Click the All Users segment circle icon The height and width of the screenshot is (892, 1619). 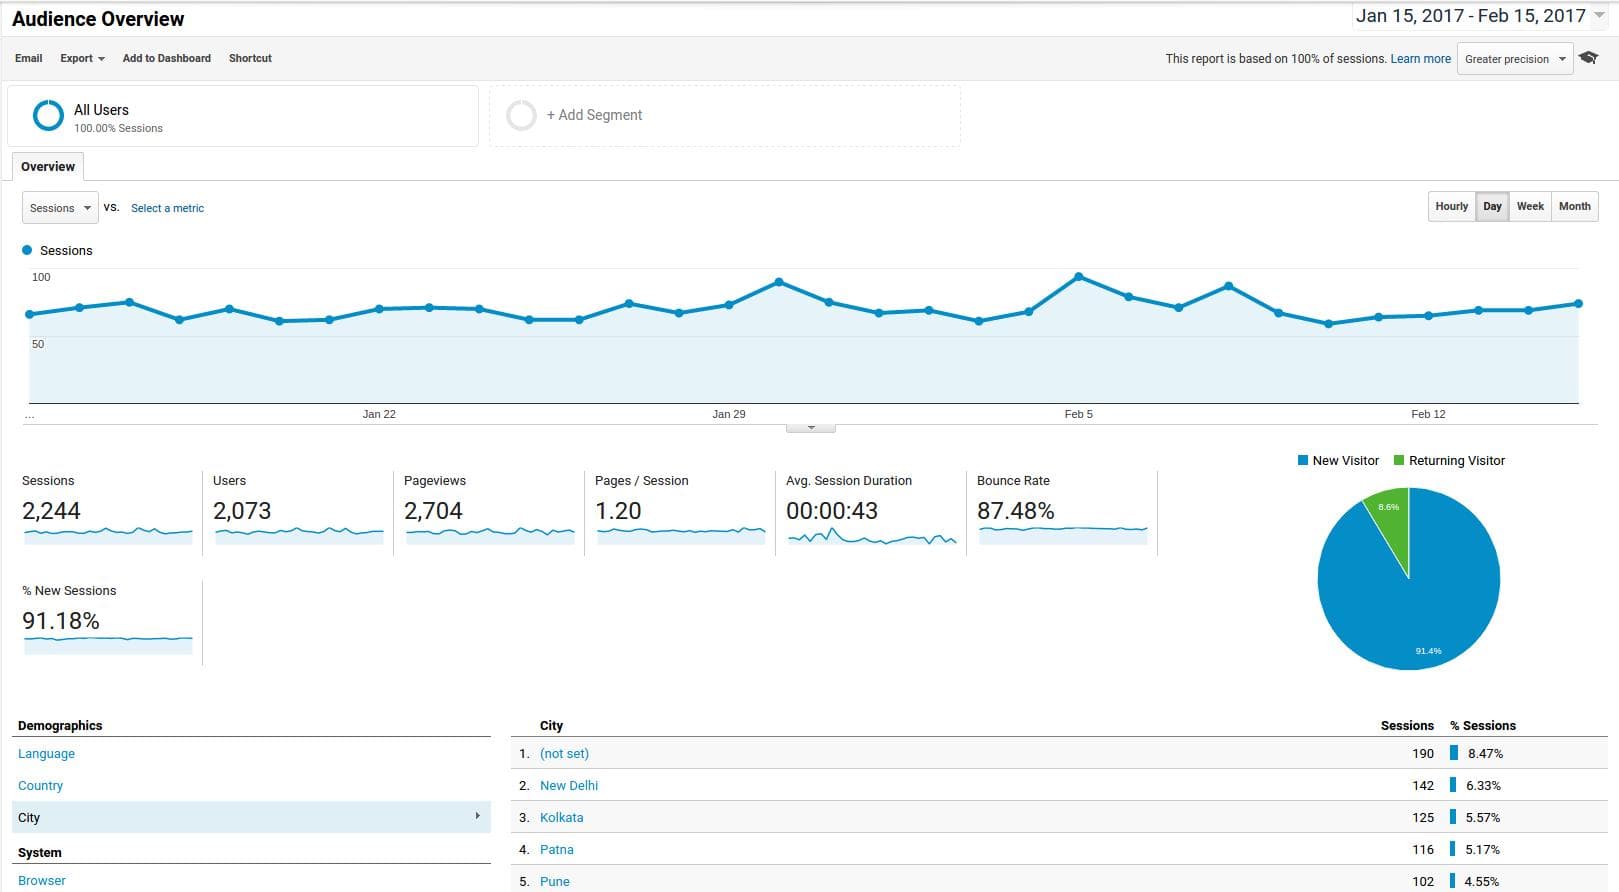click(48, 116)
